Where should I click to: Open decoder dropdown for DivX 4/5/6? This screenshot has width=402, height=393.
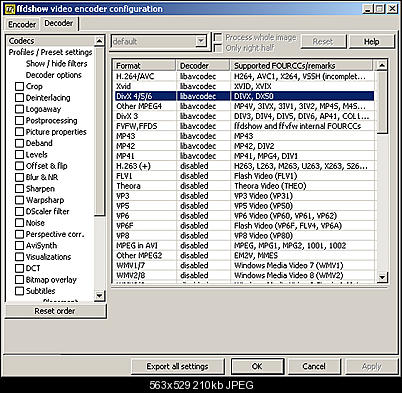[203, 96]
